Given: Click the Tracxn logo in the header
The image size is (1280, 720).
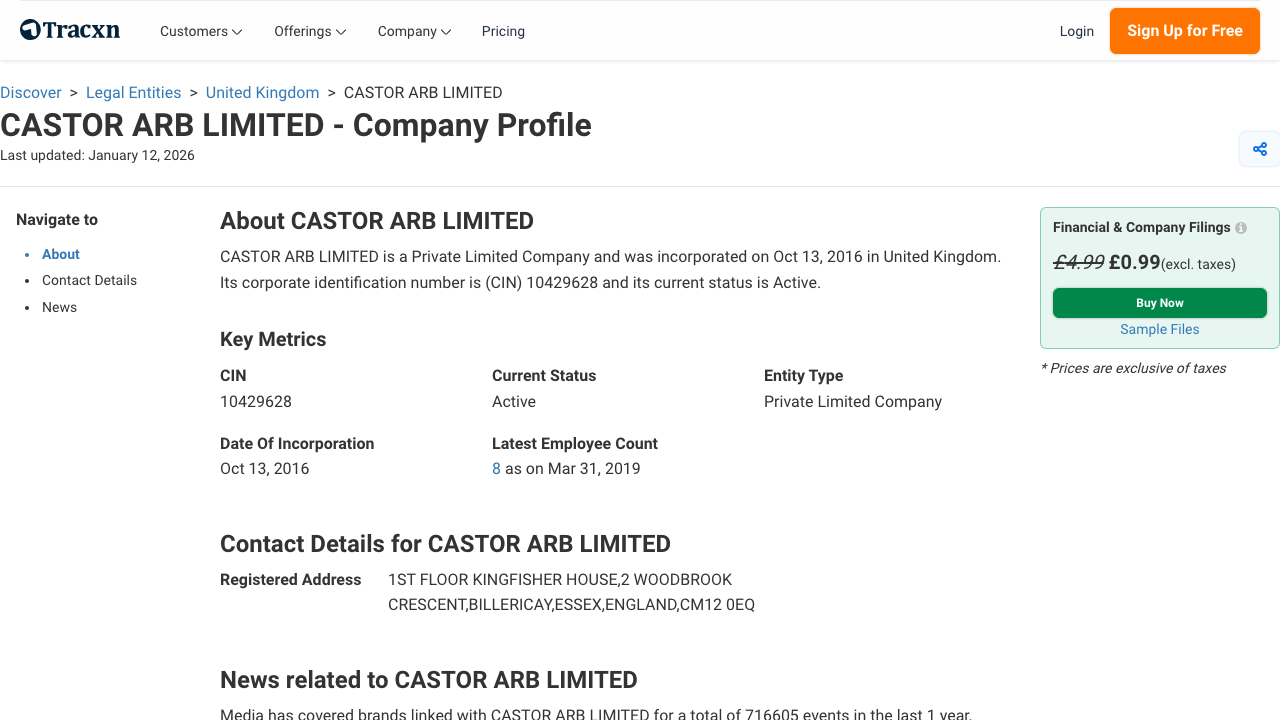Looking at the screenshot, I should coord(69,29).
